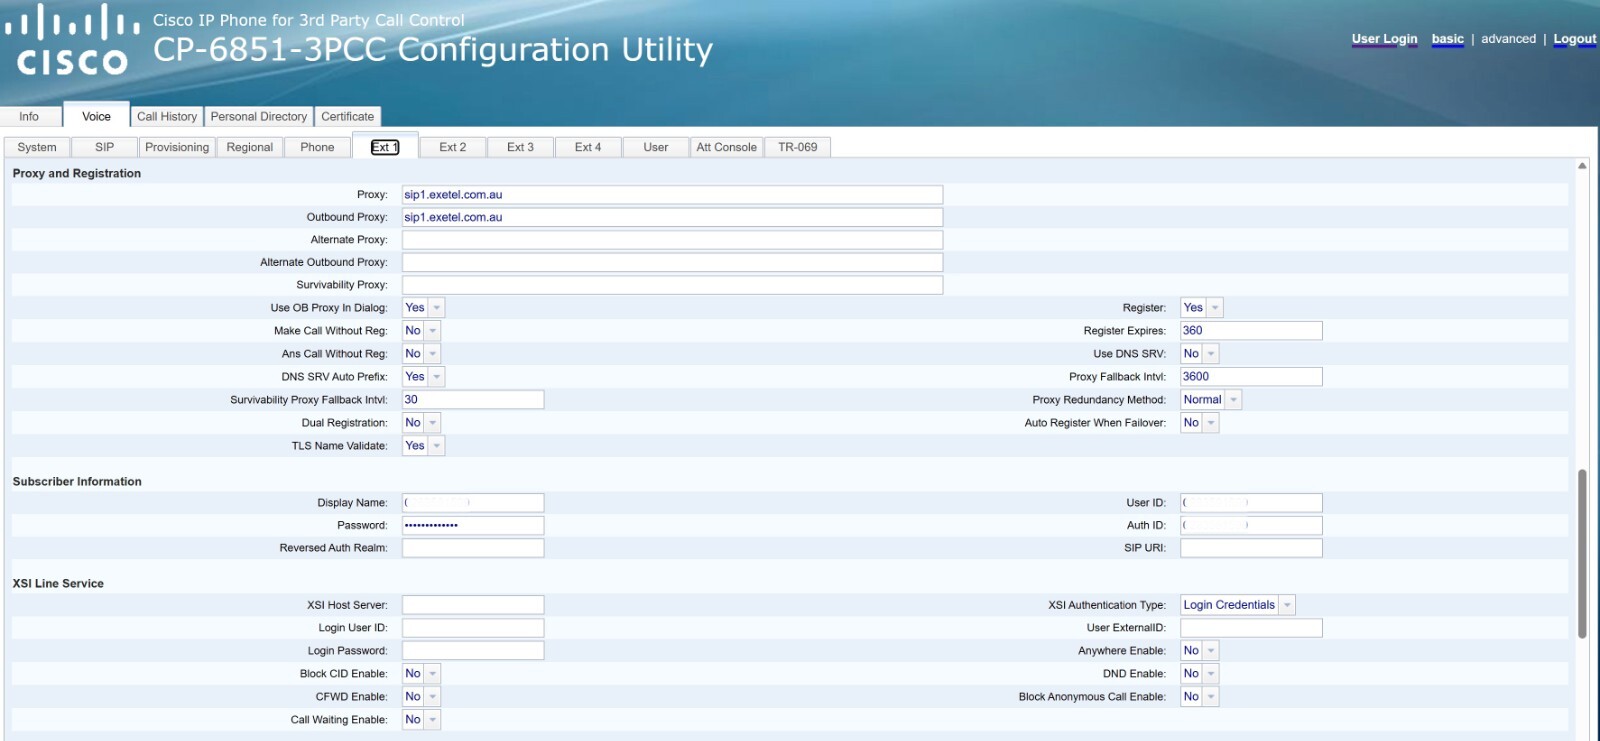Select the Ext 3 sub-tab
Screen dimensions: 1600x741
(x=521, y=147)
